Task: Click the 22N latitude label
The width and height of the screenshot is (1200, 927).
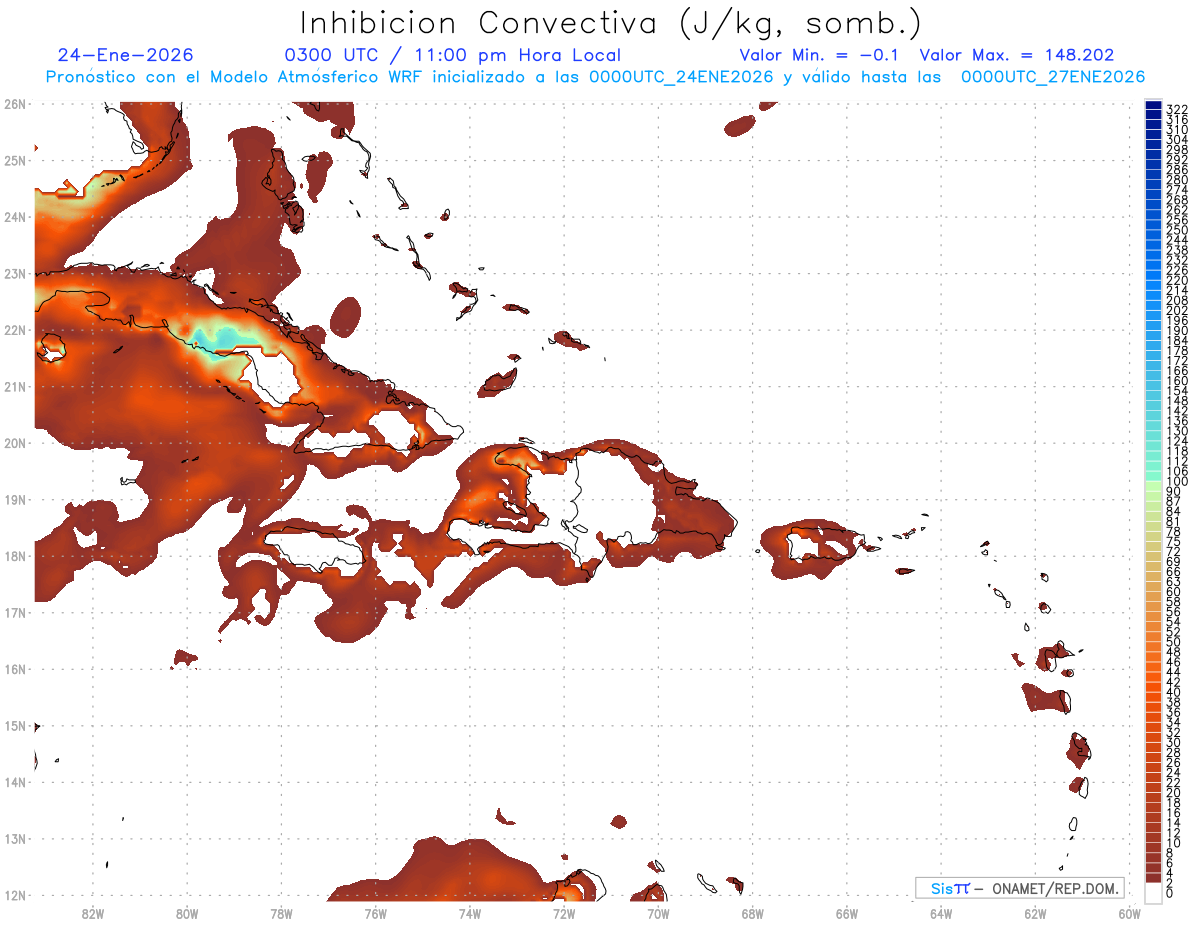Action: pos(14,330)
